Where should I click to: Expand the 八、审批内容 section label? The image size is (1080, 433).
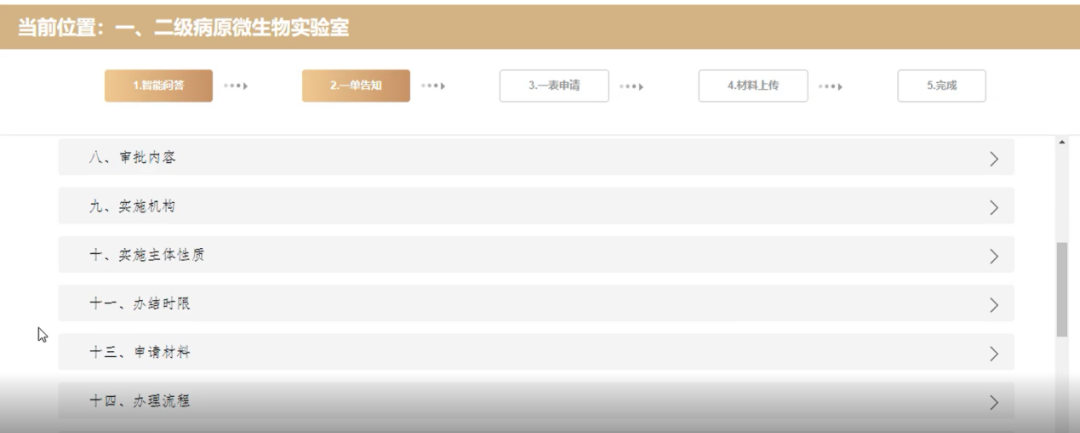132,158
